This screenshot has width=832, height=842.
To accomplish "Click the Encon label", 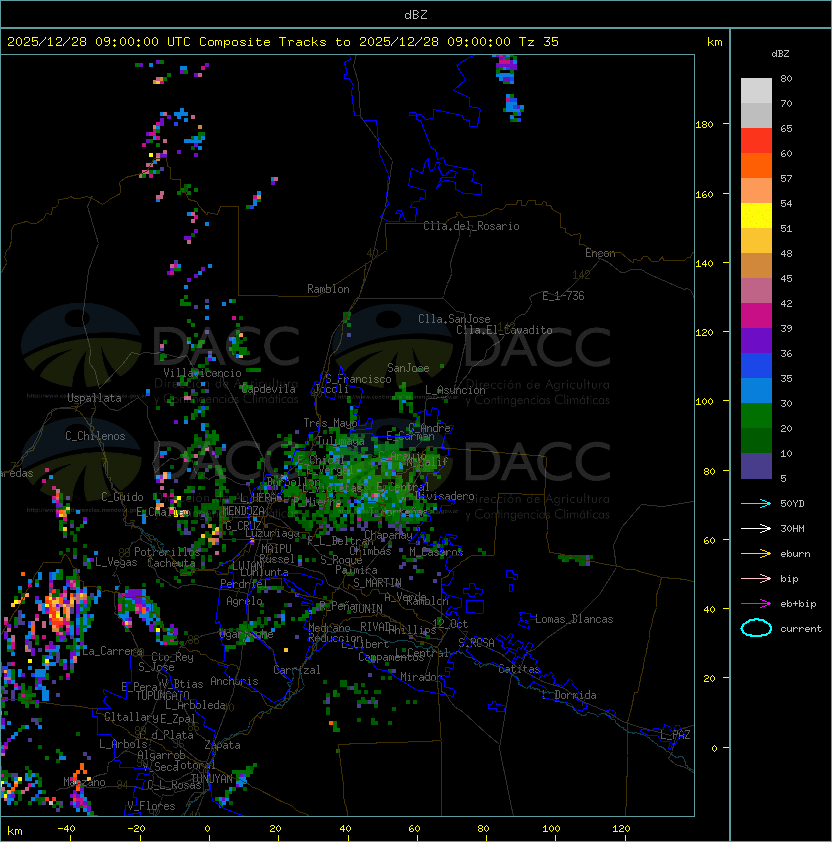I will [x=600, y=253].
